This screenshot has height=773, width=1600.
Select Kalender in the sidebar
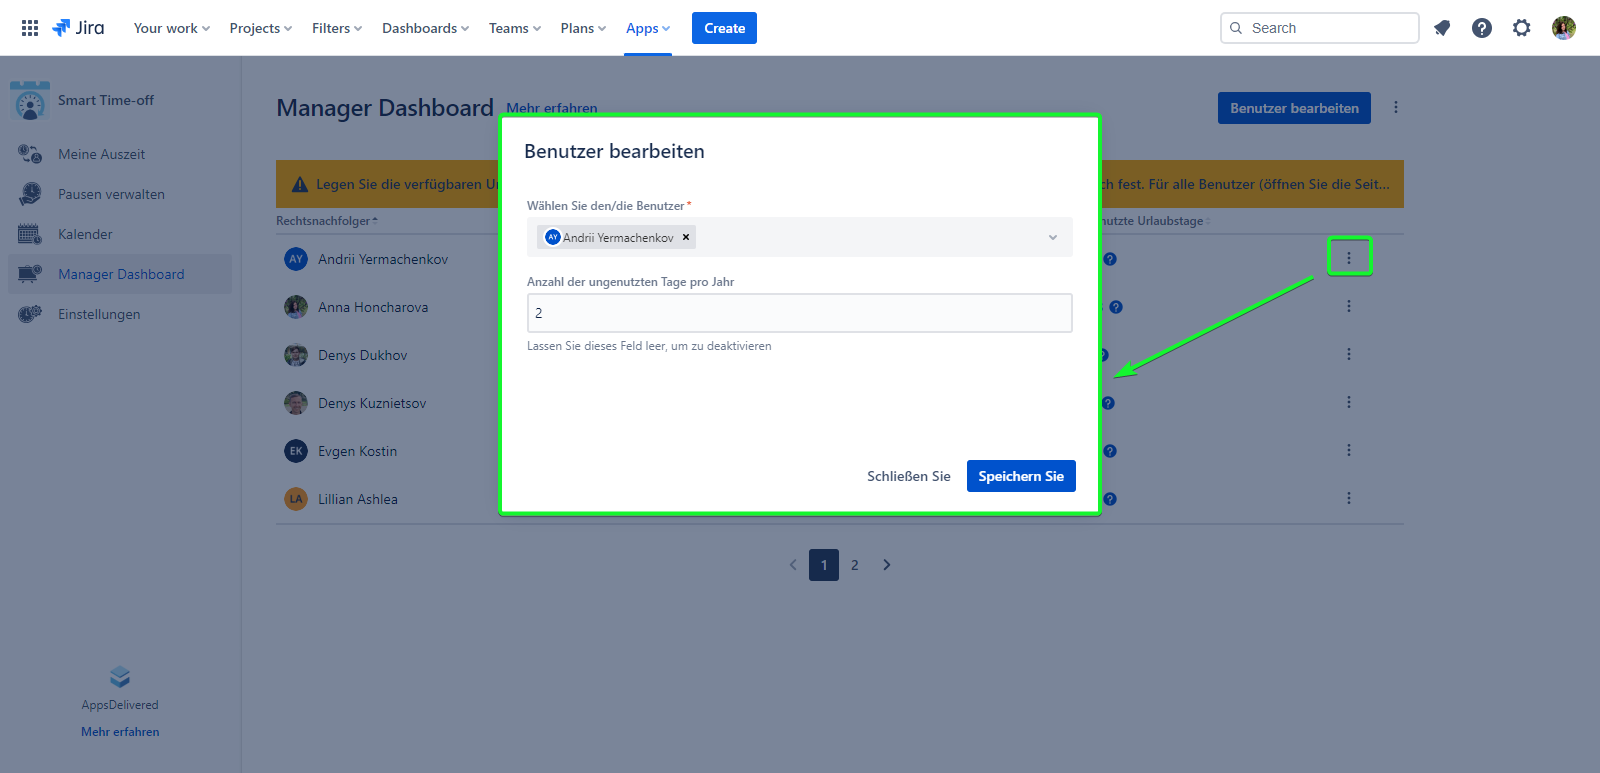85,234
